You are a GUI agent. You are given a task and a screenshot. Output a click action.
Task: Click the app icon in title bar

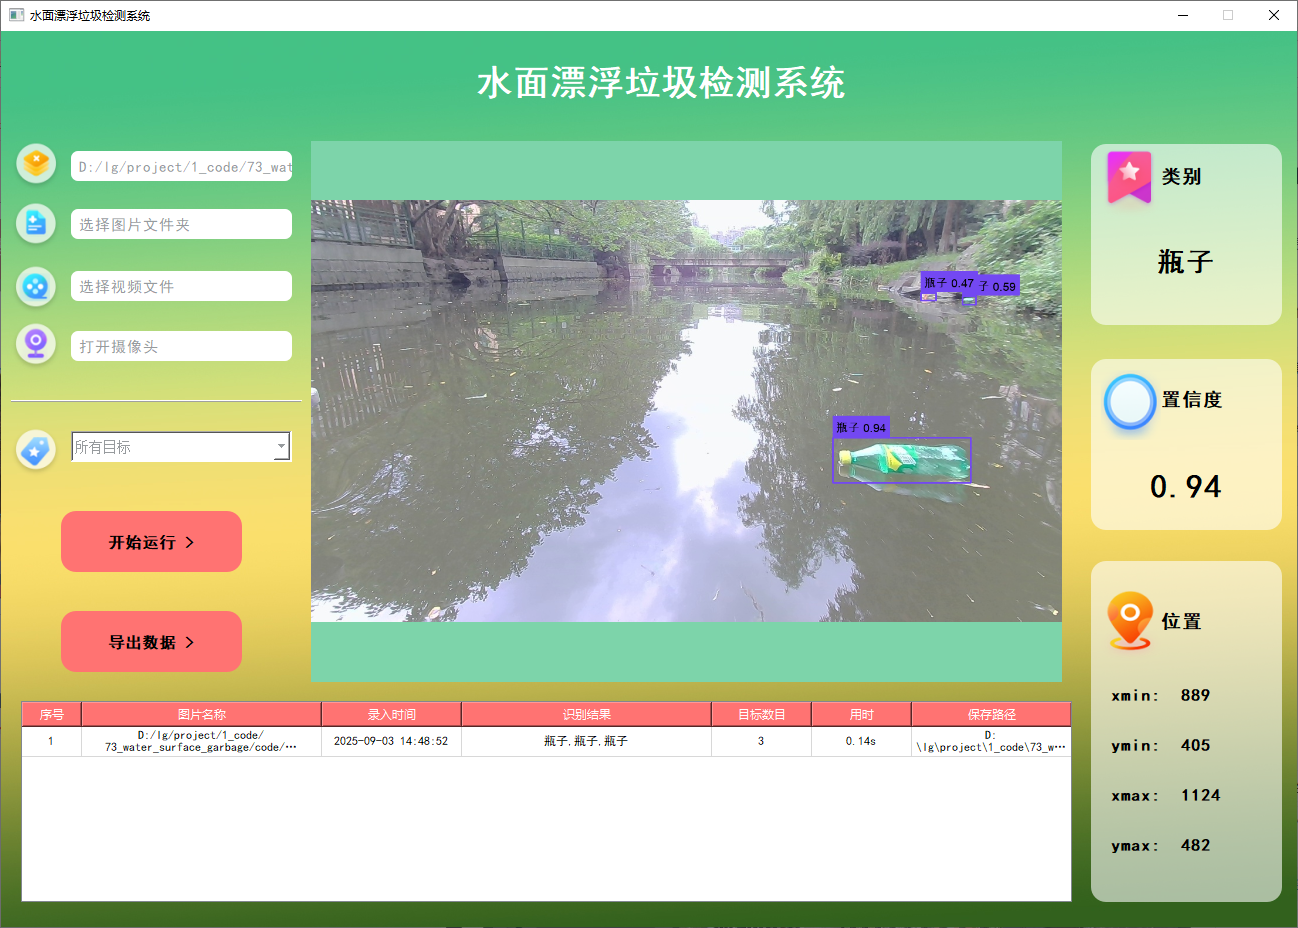click(x=16, y=15)
